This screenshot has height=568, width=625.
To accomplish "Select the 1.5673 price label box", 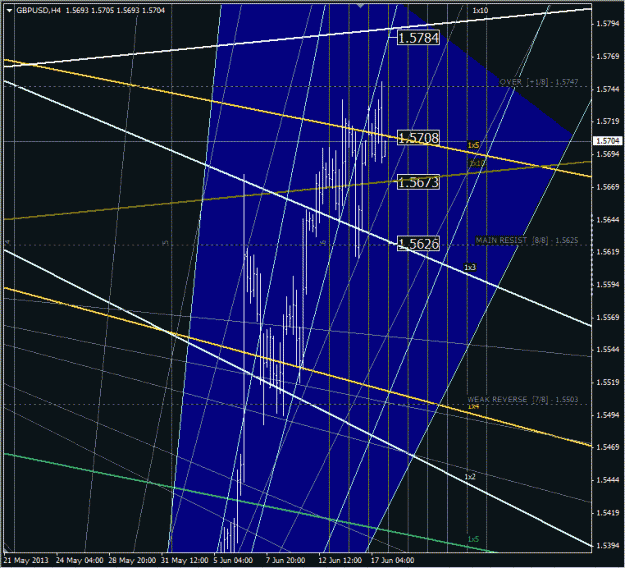I will click(419, 182).
